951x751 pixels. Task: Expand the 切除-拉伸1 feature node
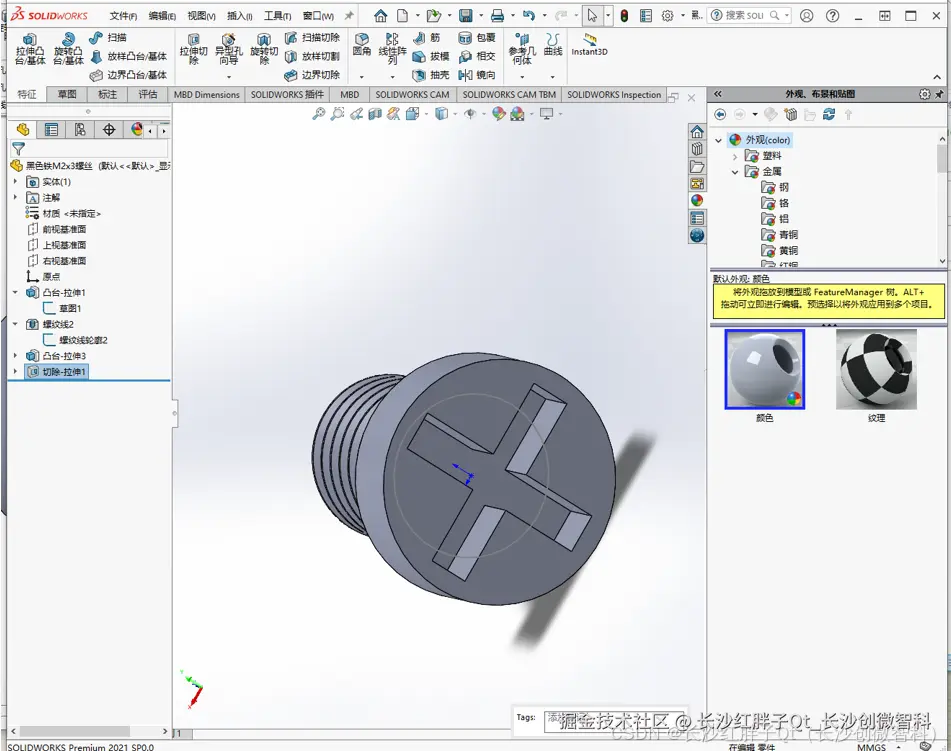(x=15, y=372)
